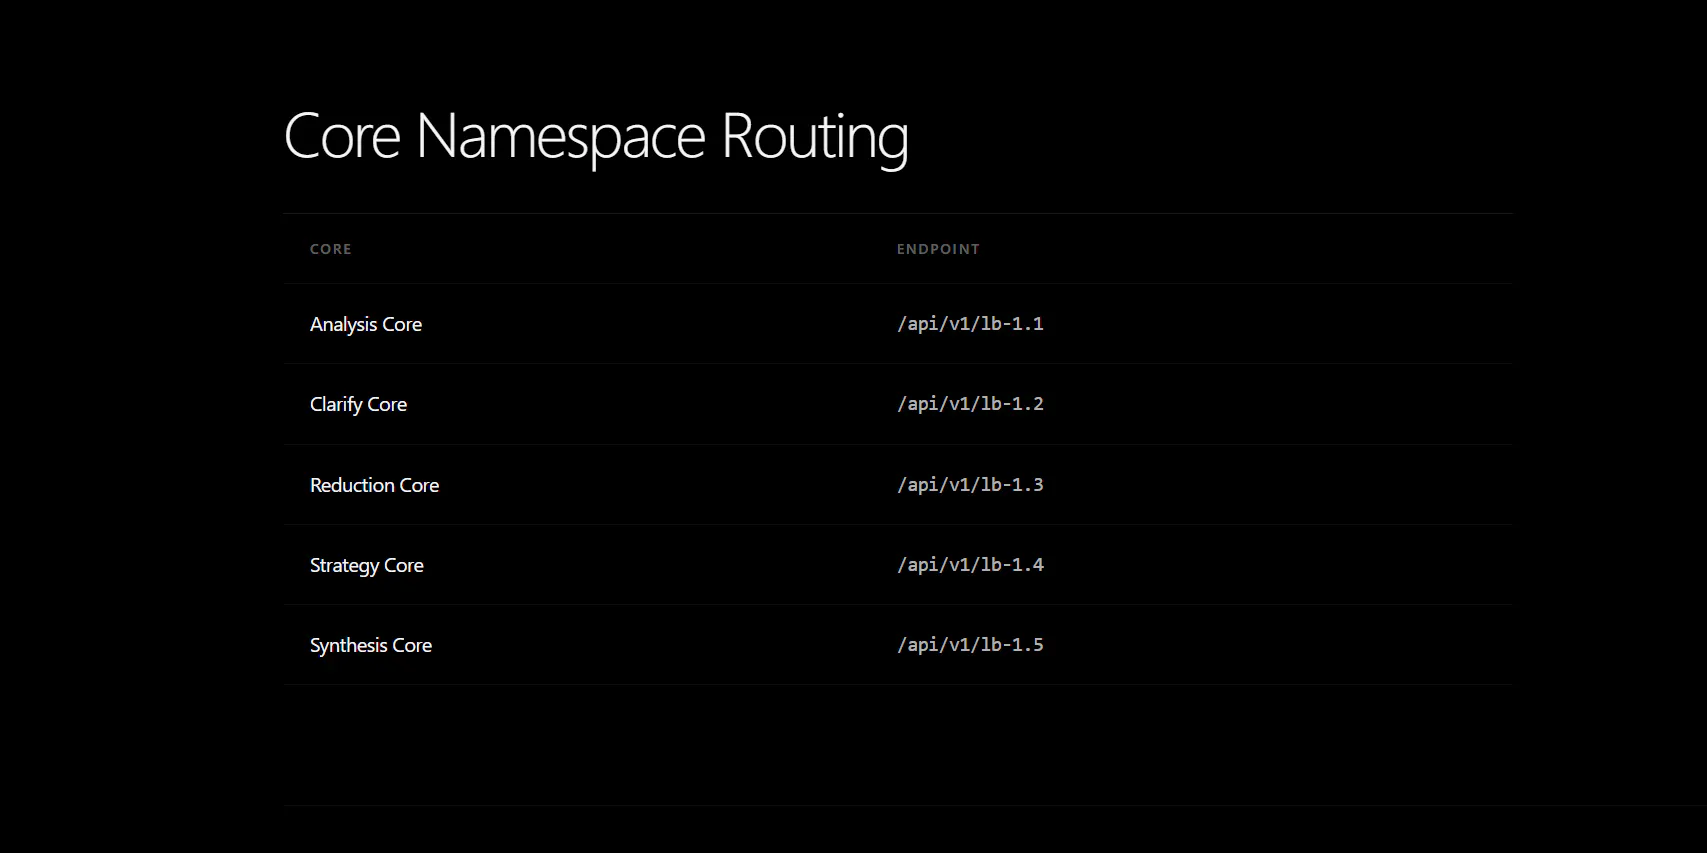The width and height of the screenshot is (1707, 853).
Task: Pick the whole Reduction Core table row
Action: click(898, 485)
